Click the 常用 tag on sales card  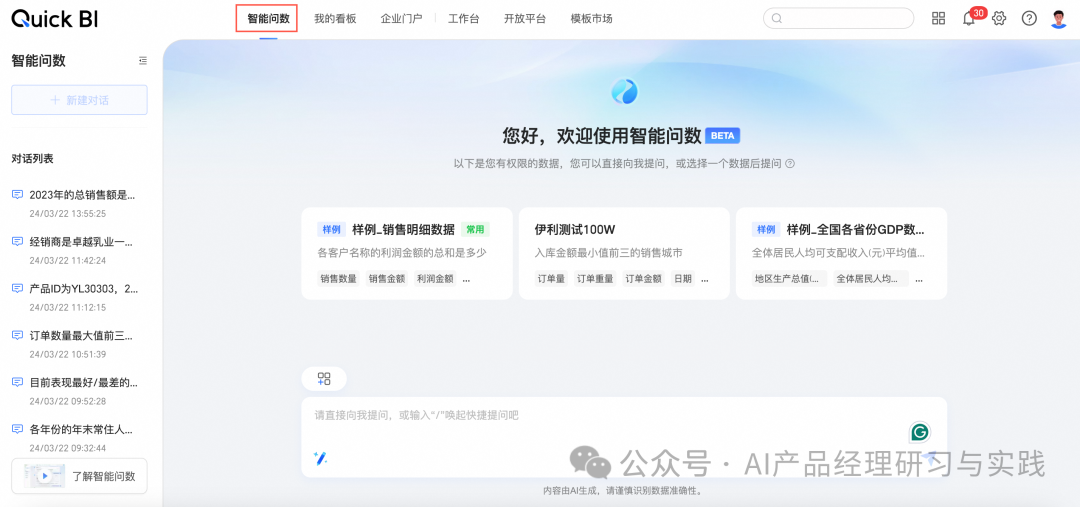pyautogui.click(x=475, y=229)
